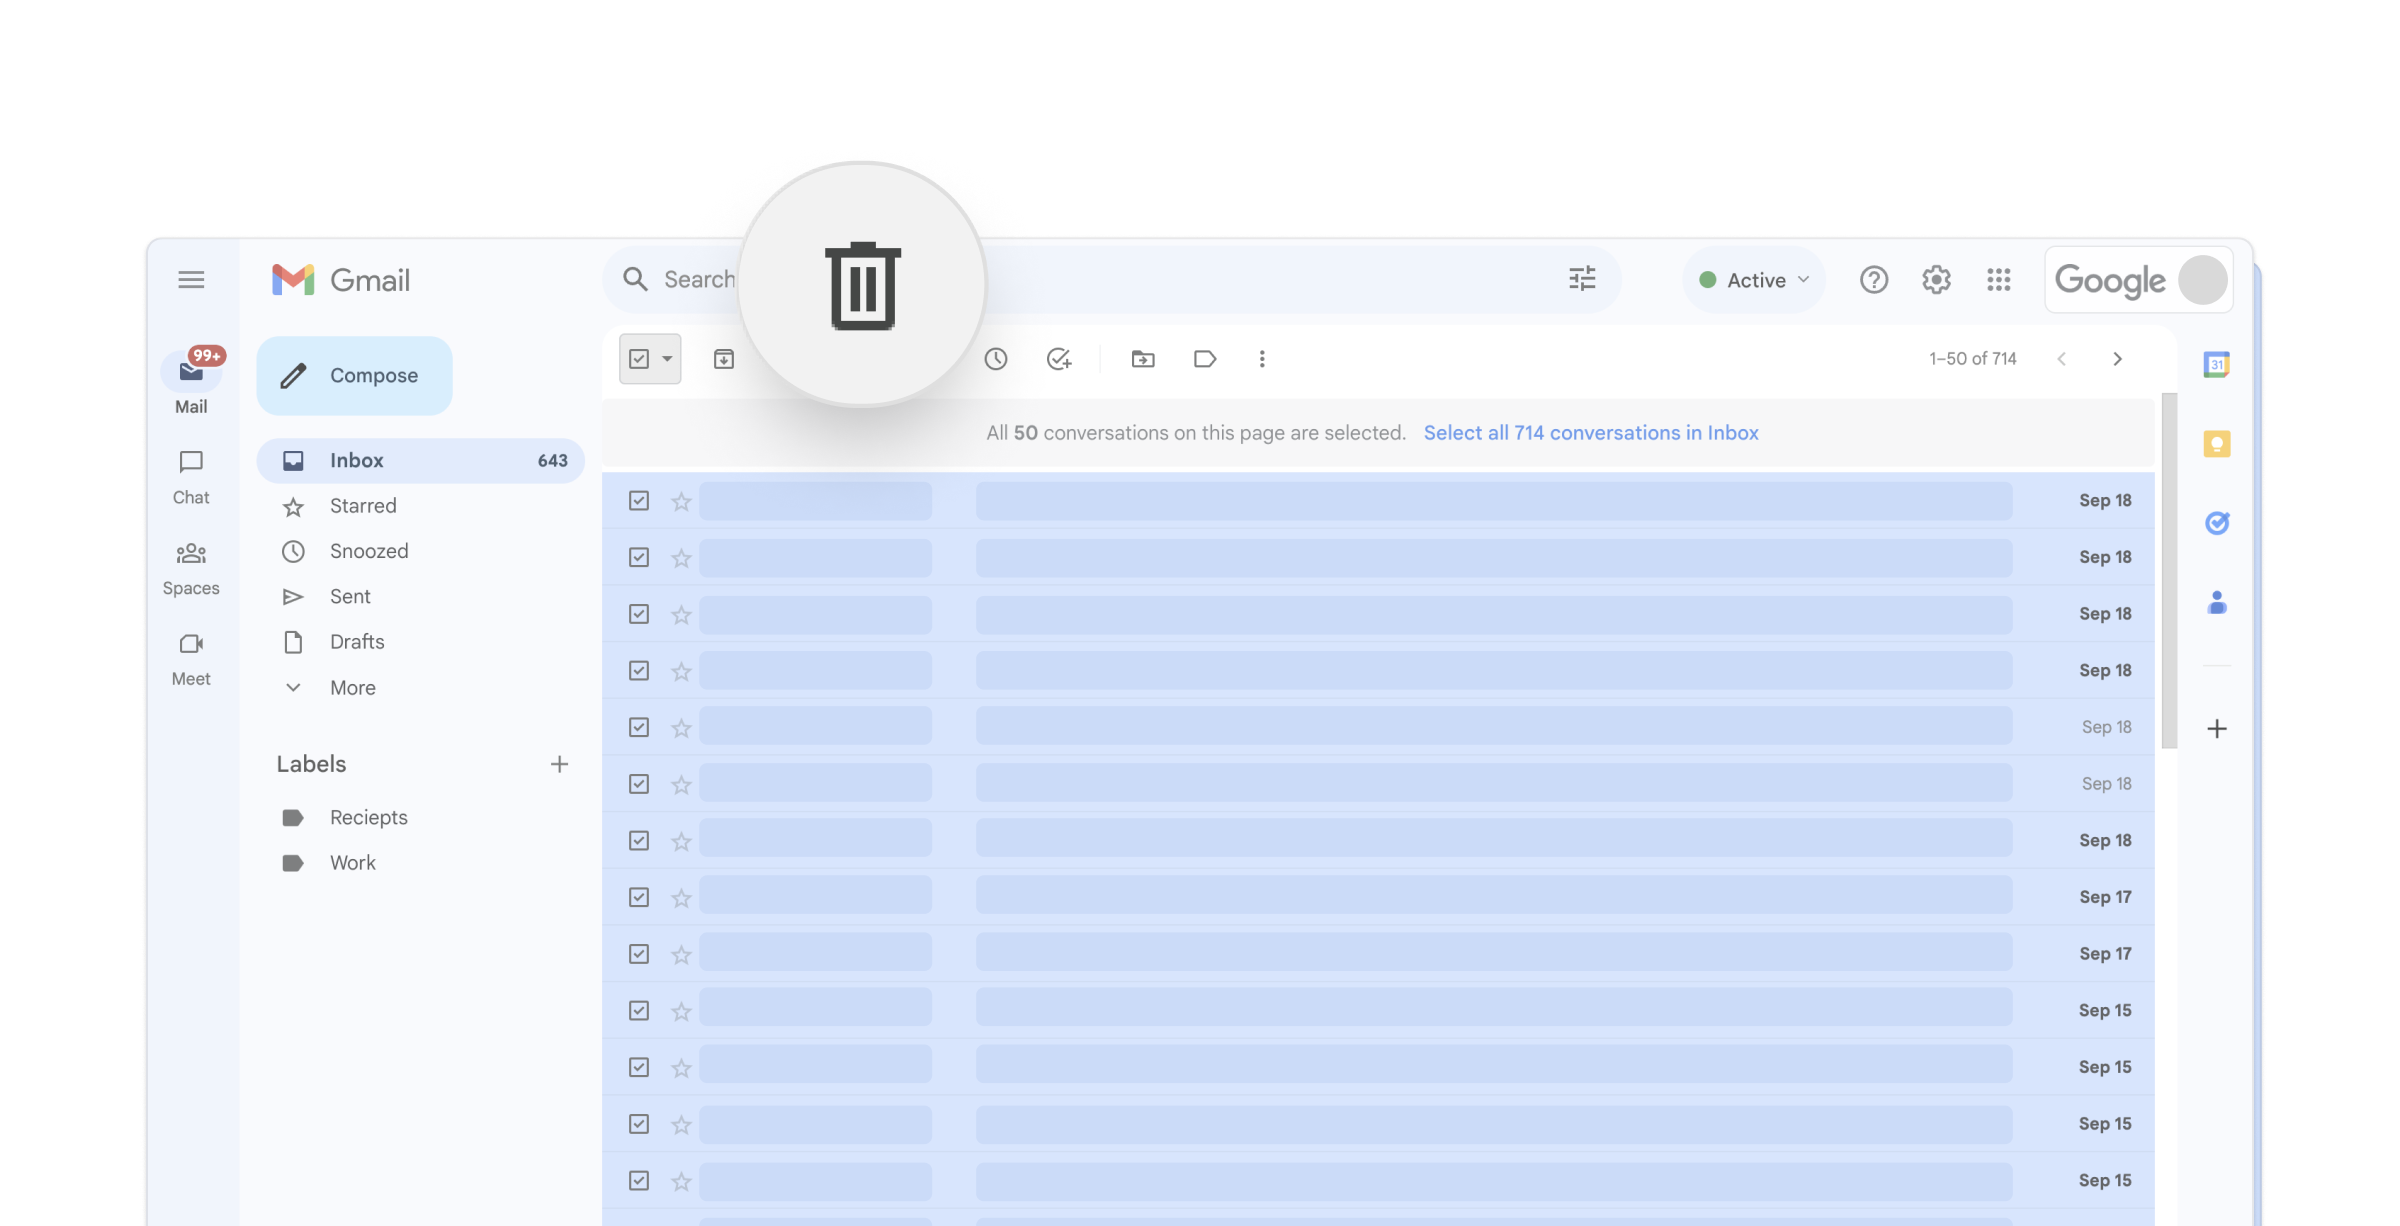Open the select-all checkbox dropdown arrow
Screen dimensions: 2400x1226
pos(667,359)
